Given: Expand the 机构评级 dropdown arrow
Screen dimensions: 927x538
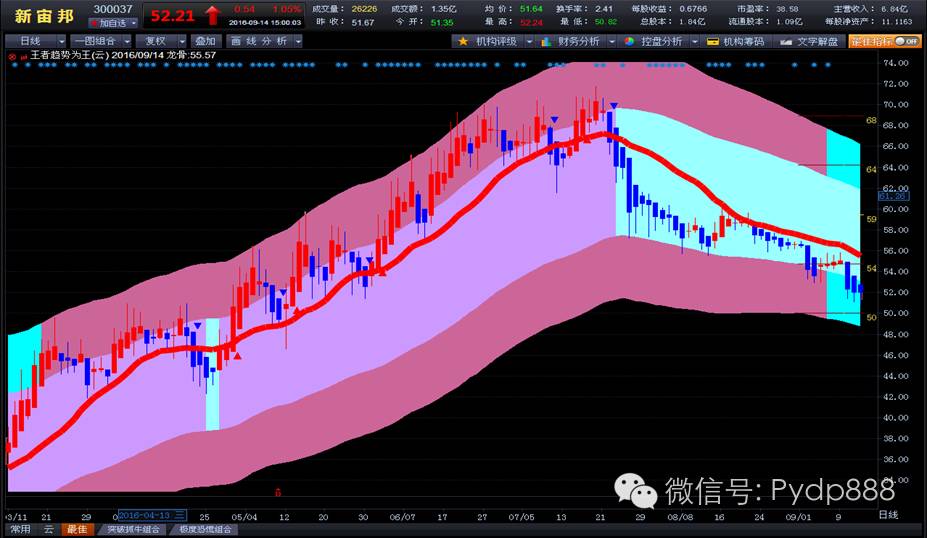Looking at the screenshot, I should pyautogui.click(x=529, y=41).
